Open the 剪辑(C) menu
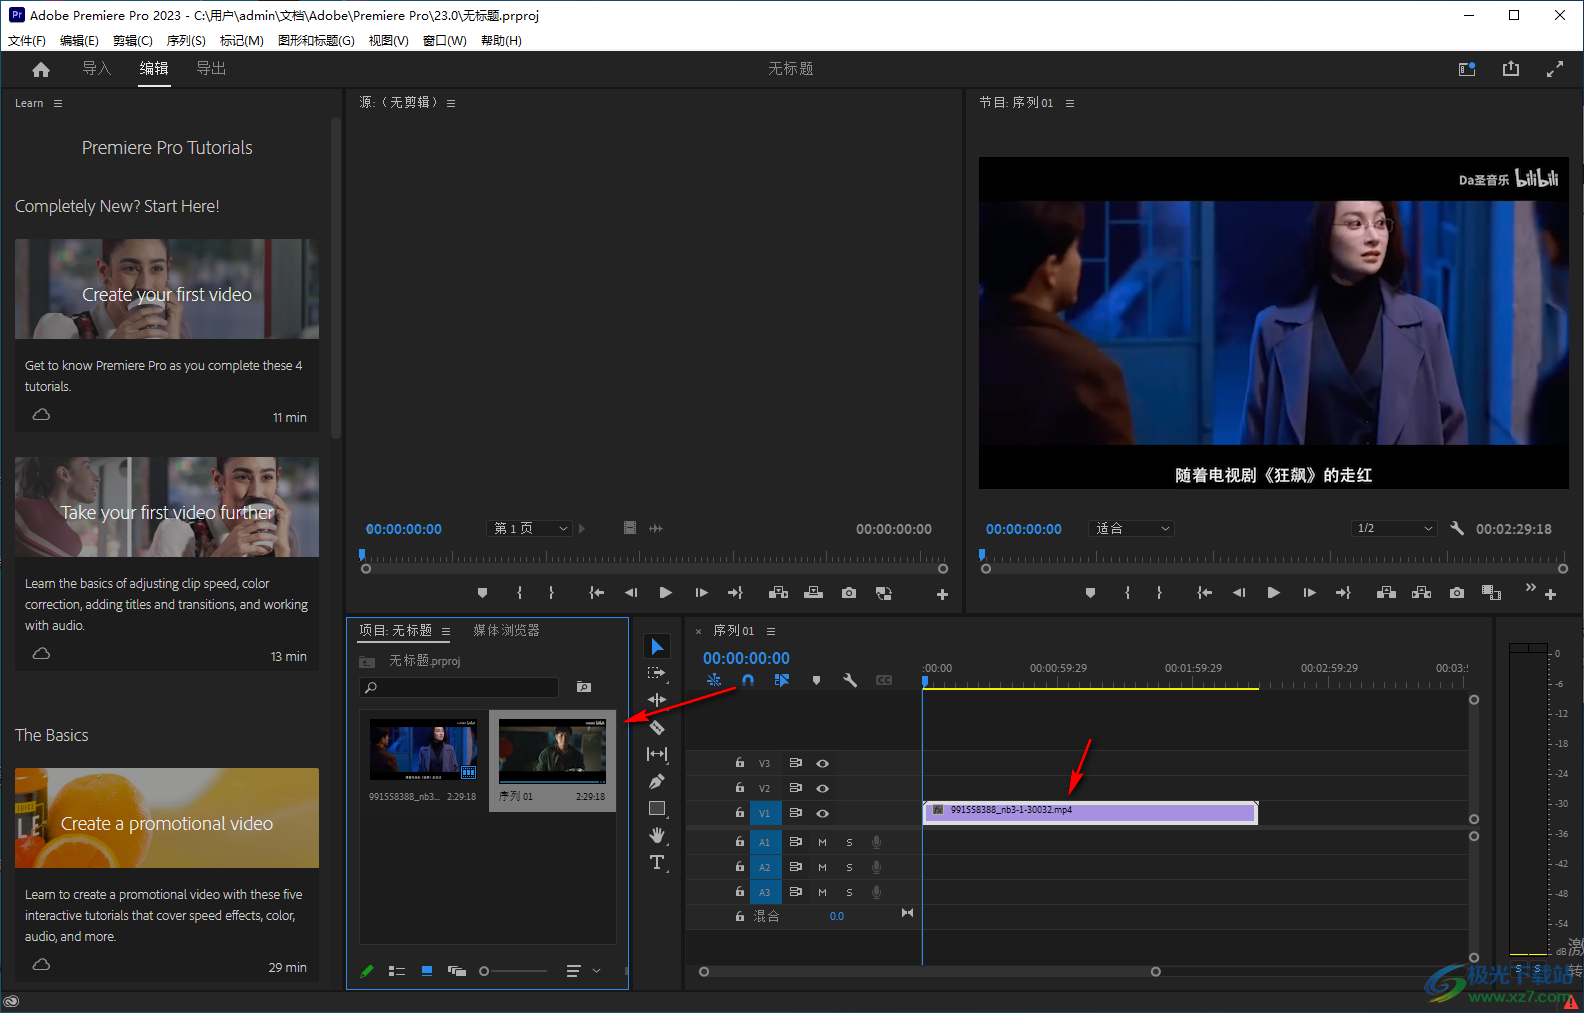1584x1013 pixels. pyautogui.click(x=133, y=41)
